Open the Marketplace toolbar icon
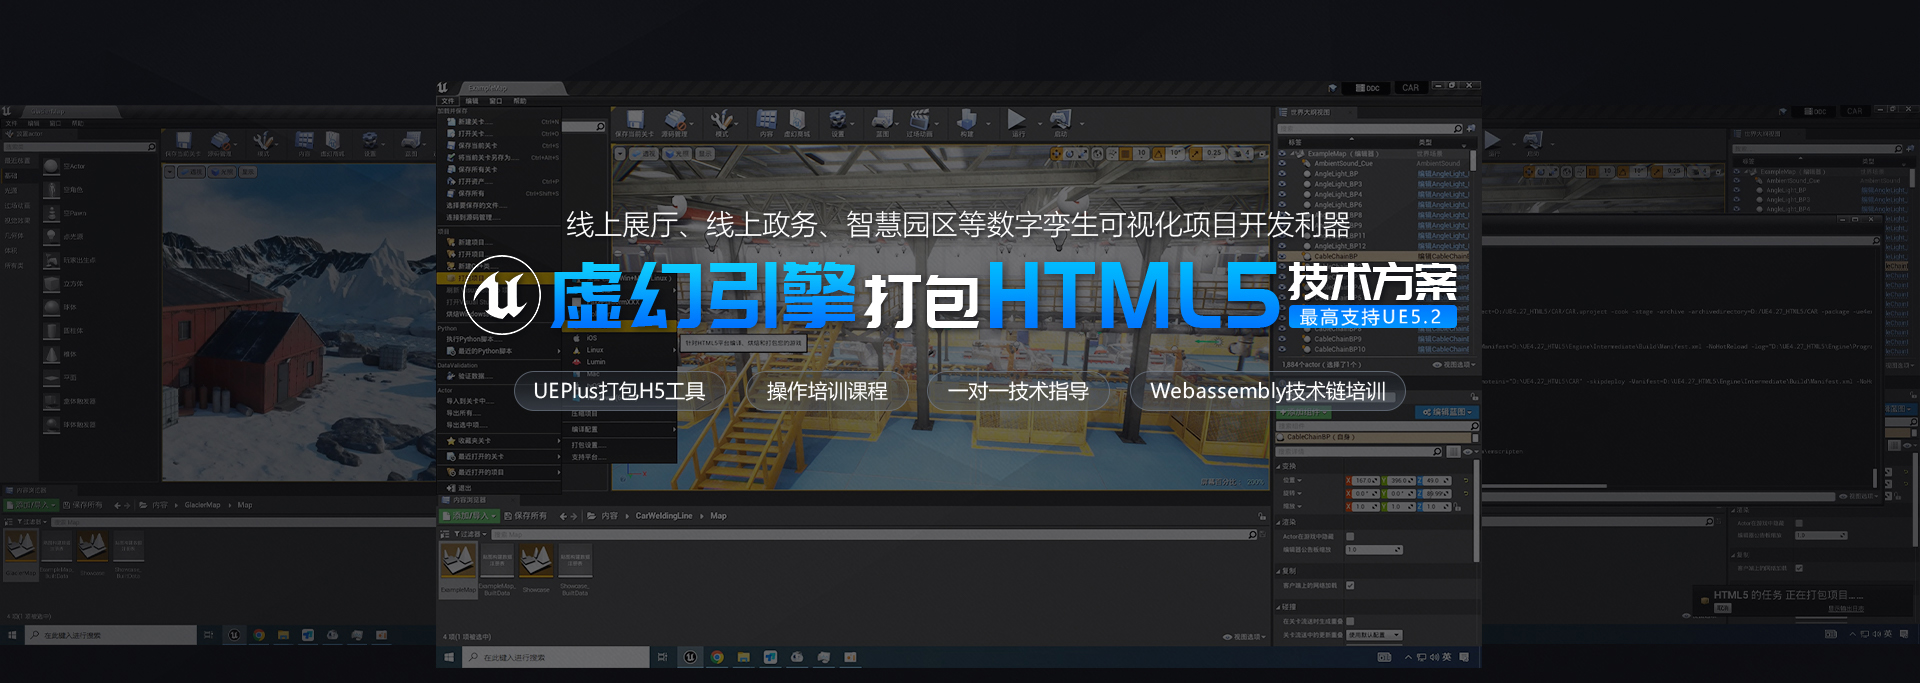Viewport: 1920px width, 683px height. (x=797, y=122)
